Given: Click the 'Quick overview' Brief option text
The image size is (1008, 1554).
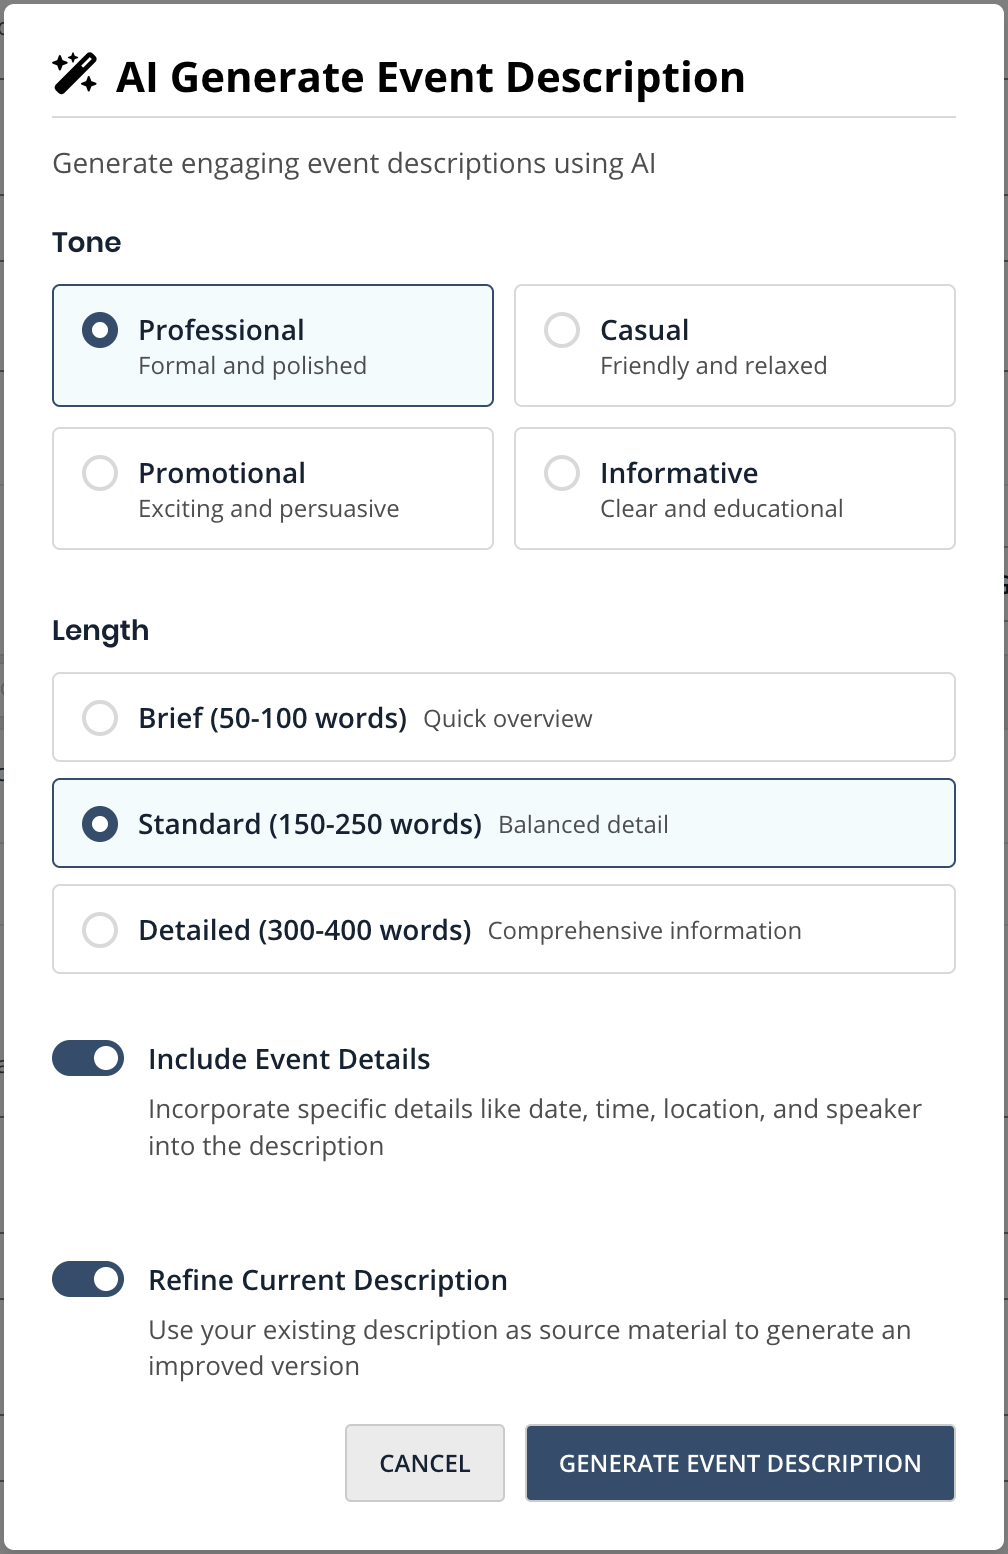Looking at the screenshot, I should (507, 719).
